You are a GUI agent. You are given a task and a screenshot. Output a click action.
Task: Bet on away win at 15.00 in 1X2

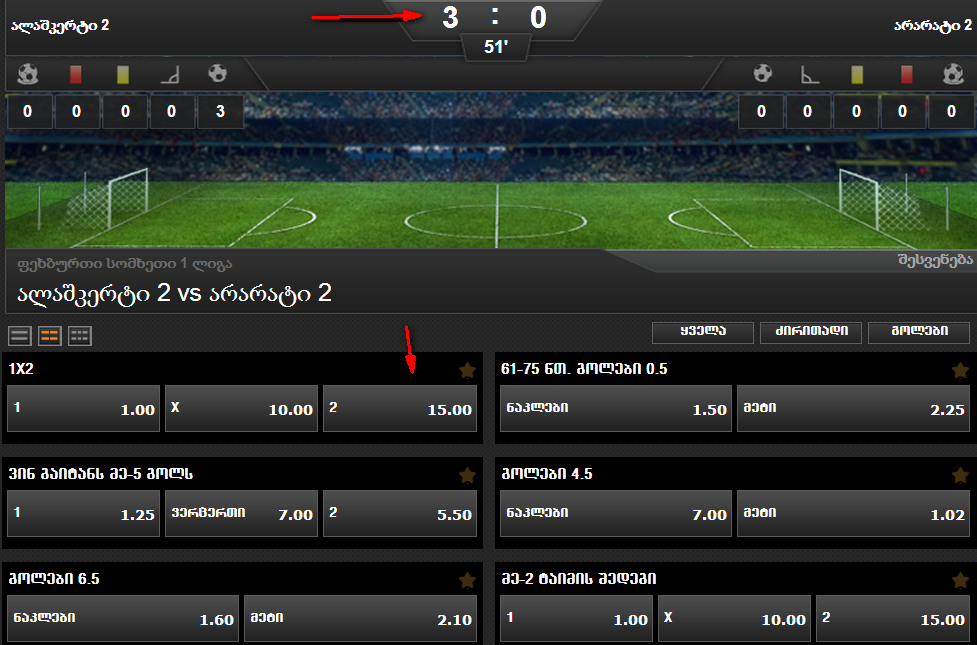[x=400, y=408]
